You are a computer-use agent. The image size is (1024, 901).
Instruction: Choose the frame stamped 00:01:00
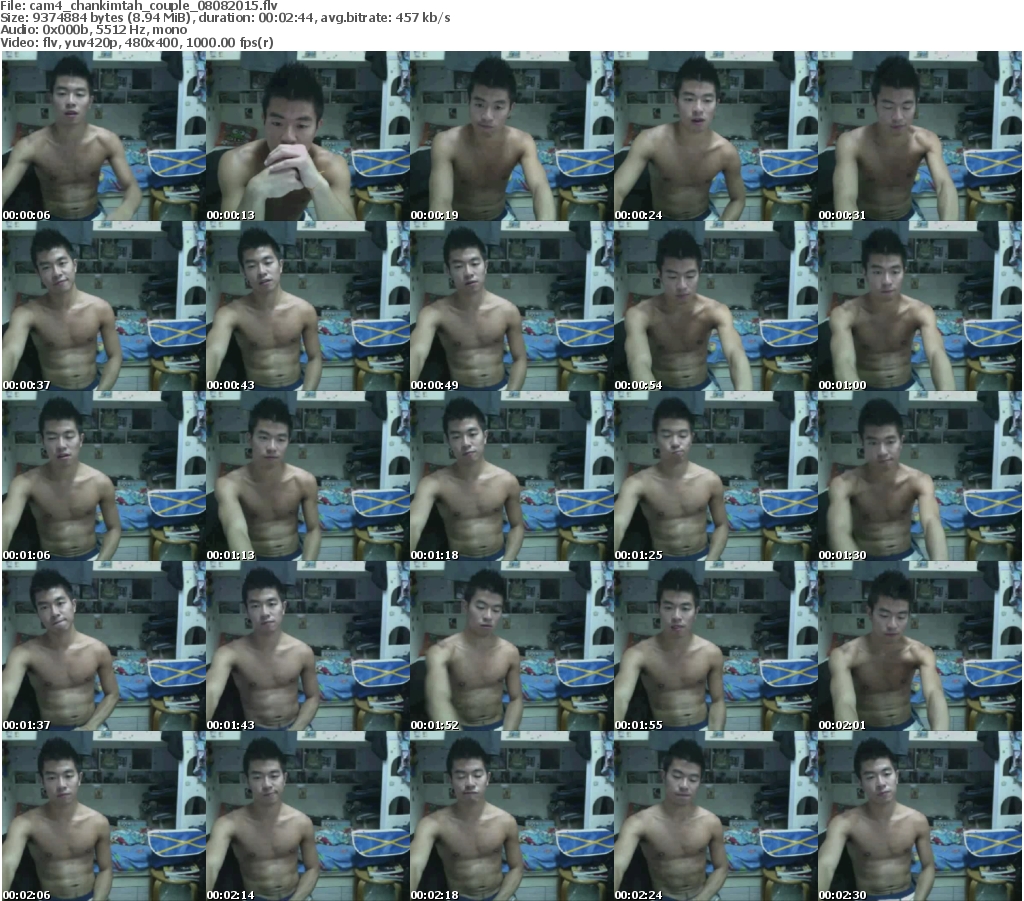(920, 306)
